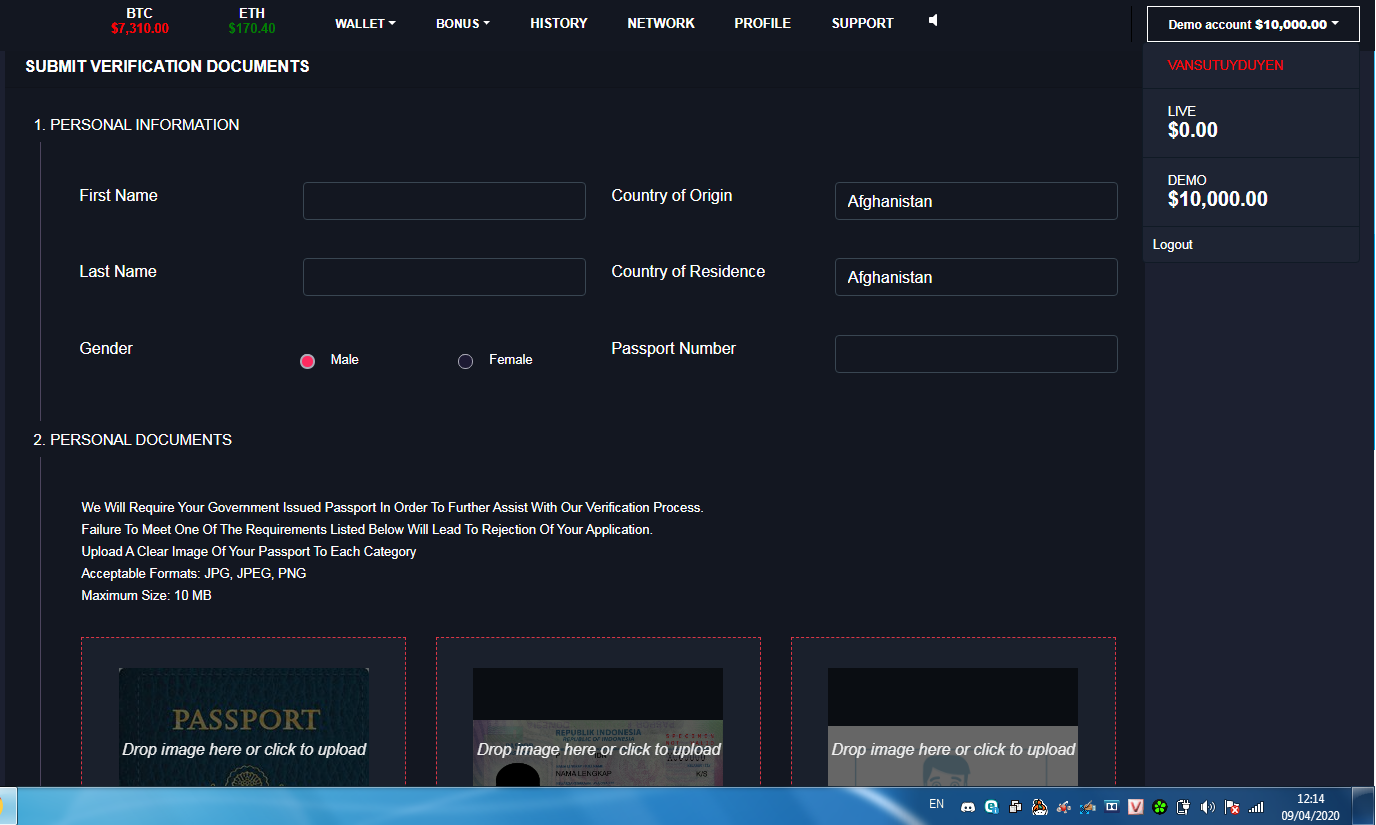The height and width of the screenshot is (825, 1376).
Task: Switch to the LIVE account
Action: 1251,123
